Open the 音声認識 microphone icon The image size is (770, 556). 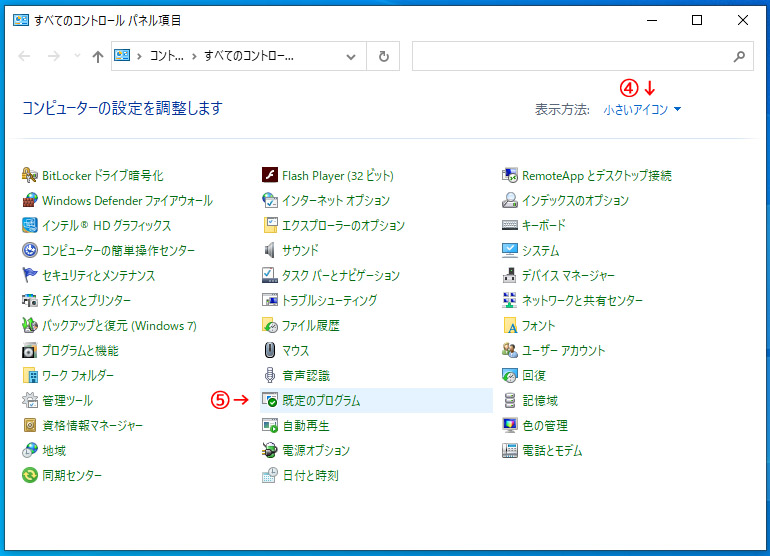pos(270,375)
